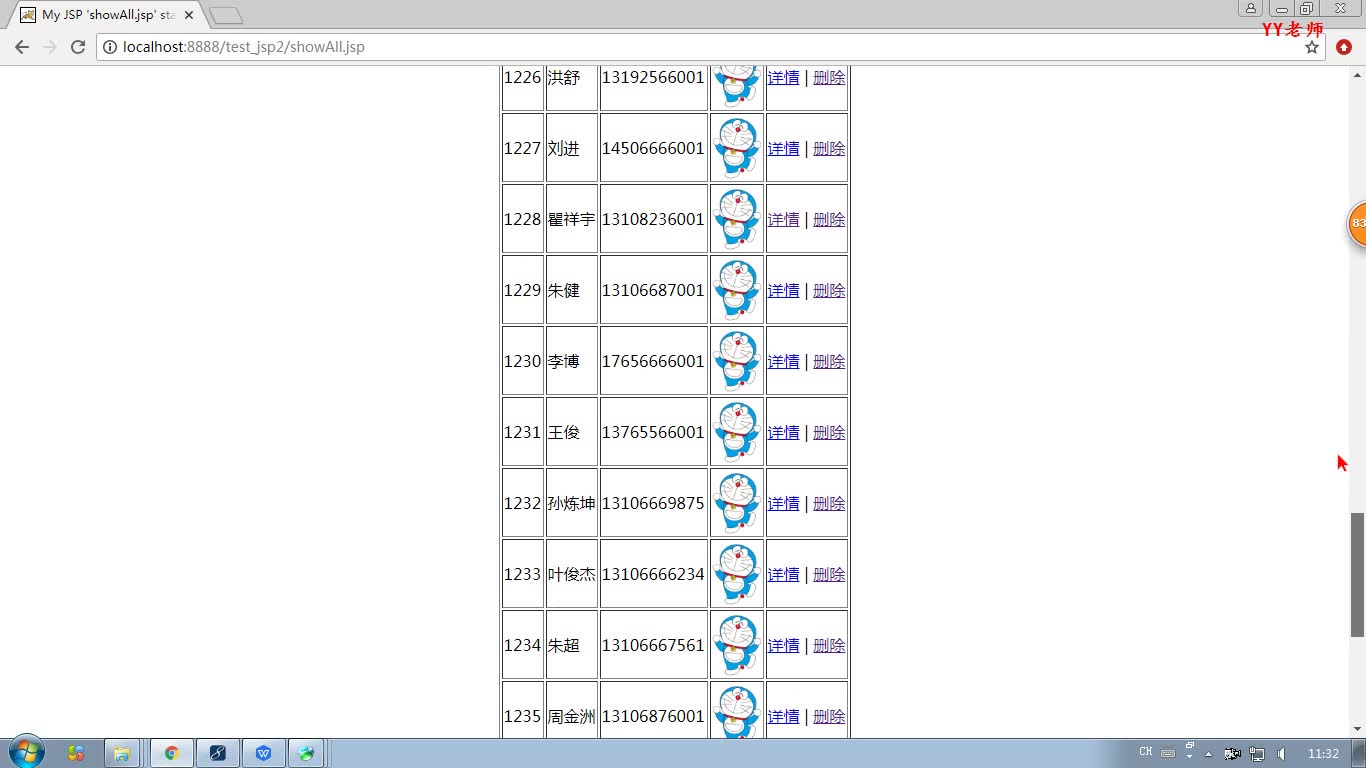This screenshot has height=768, width=1366.
Task: Click 删除 for row 1235 周金洲
Action: [x=829, y=716]
